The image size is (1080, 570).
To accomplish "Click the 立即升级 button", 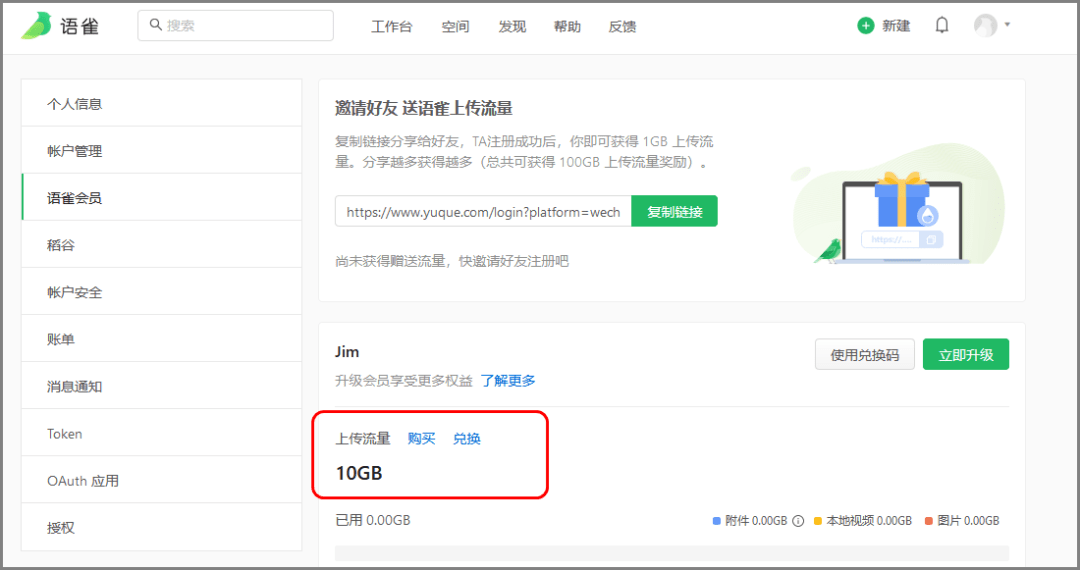I will (x=966, y=355).
